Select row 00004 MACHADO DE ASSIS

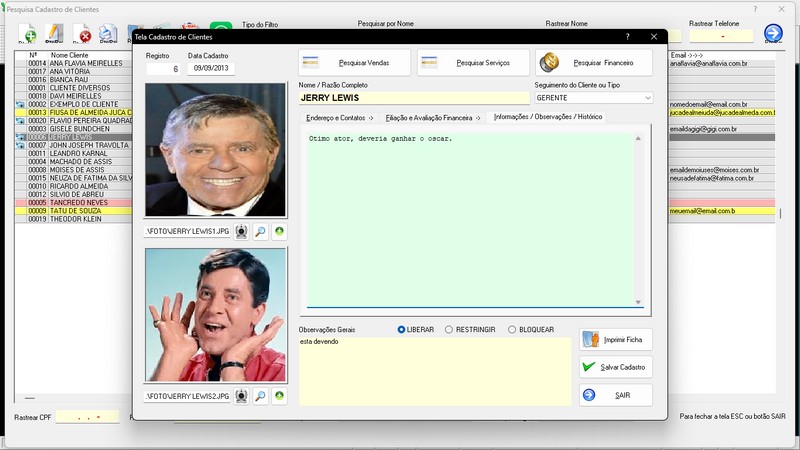73,162
